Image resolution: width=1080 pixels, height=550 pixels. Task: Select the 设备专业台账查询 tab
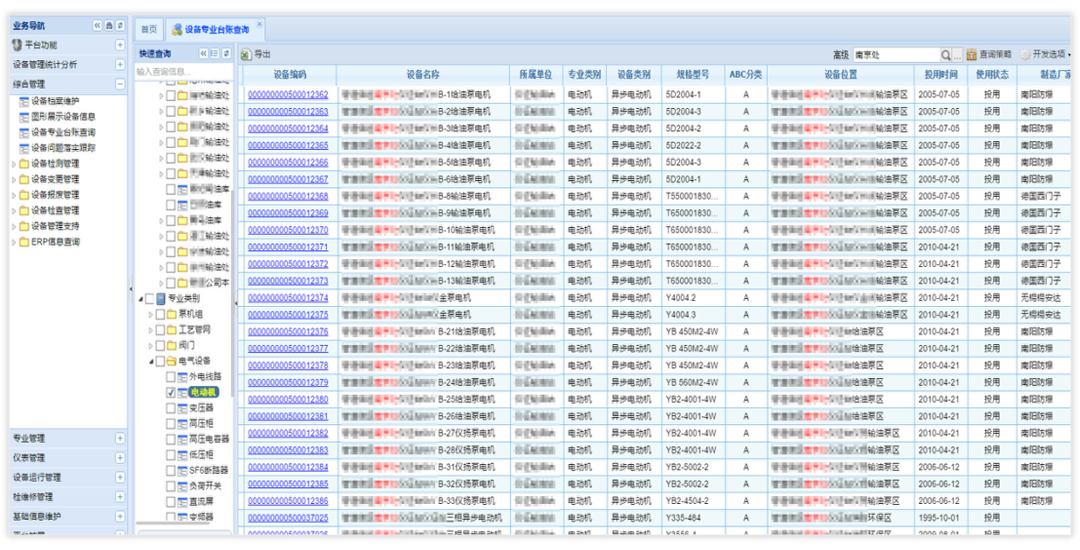pos(215,30)
